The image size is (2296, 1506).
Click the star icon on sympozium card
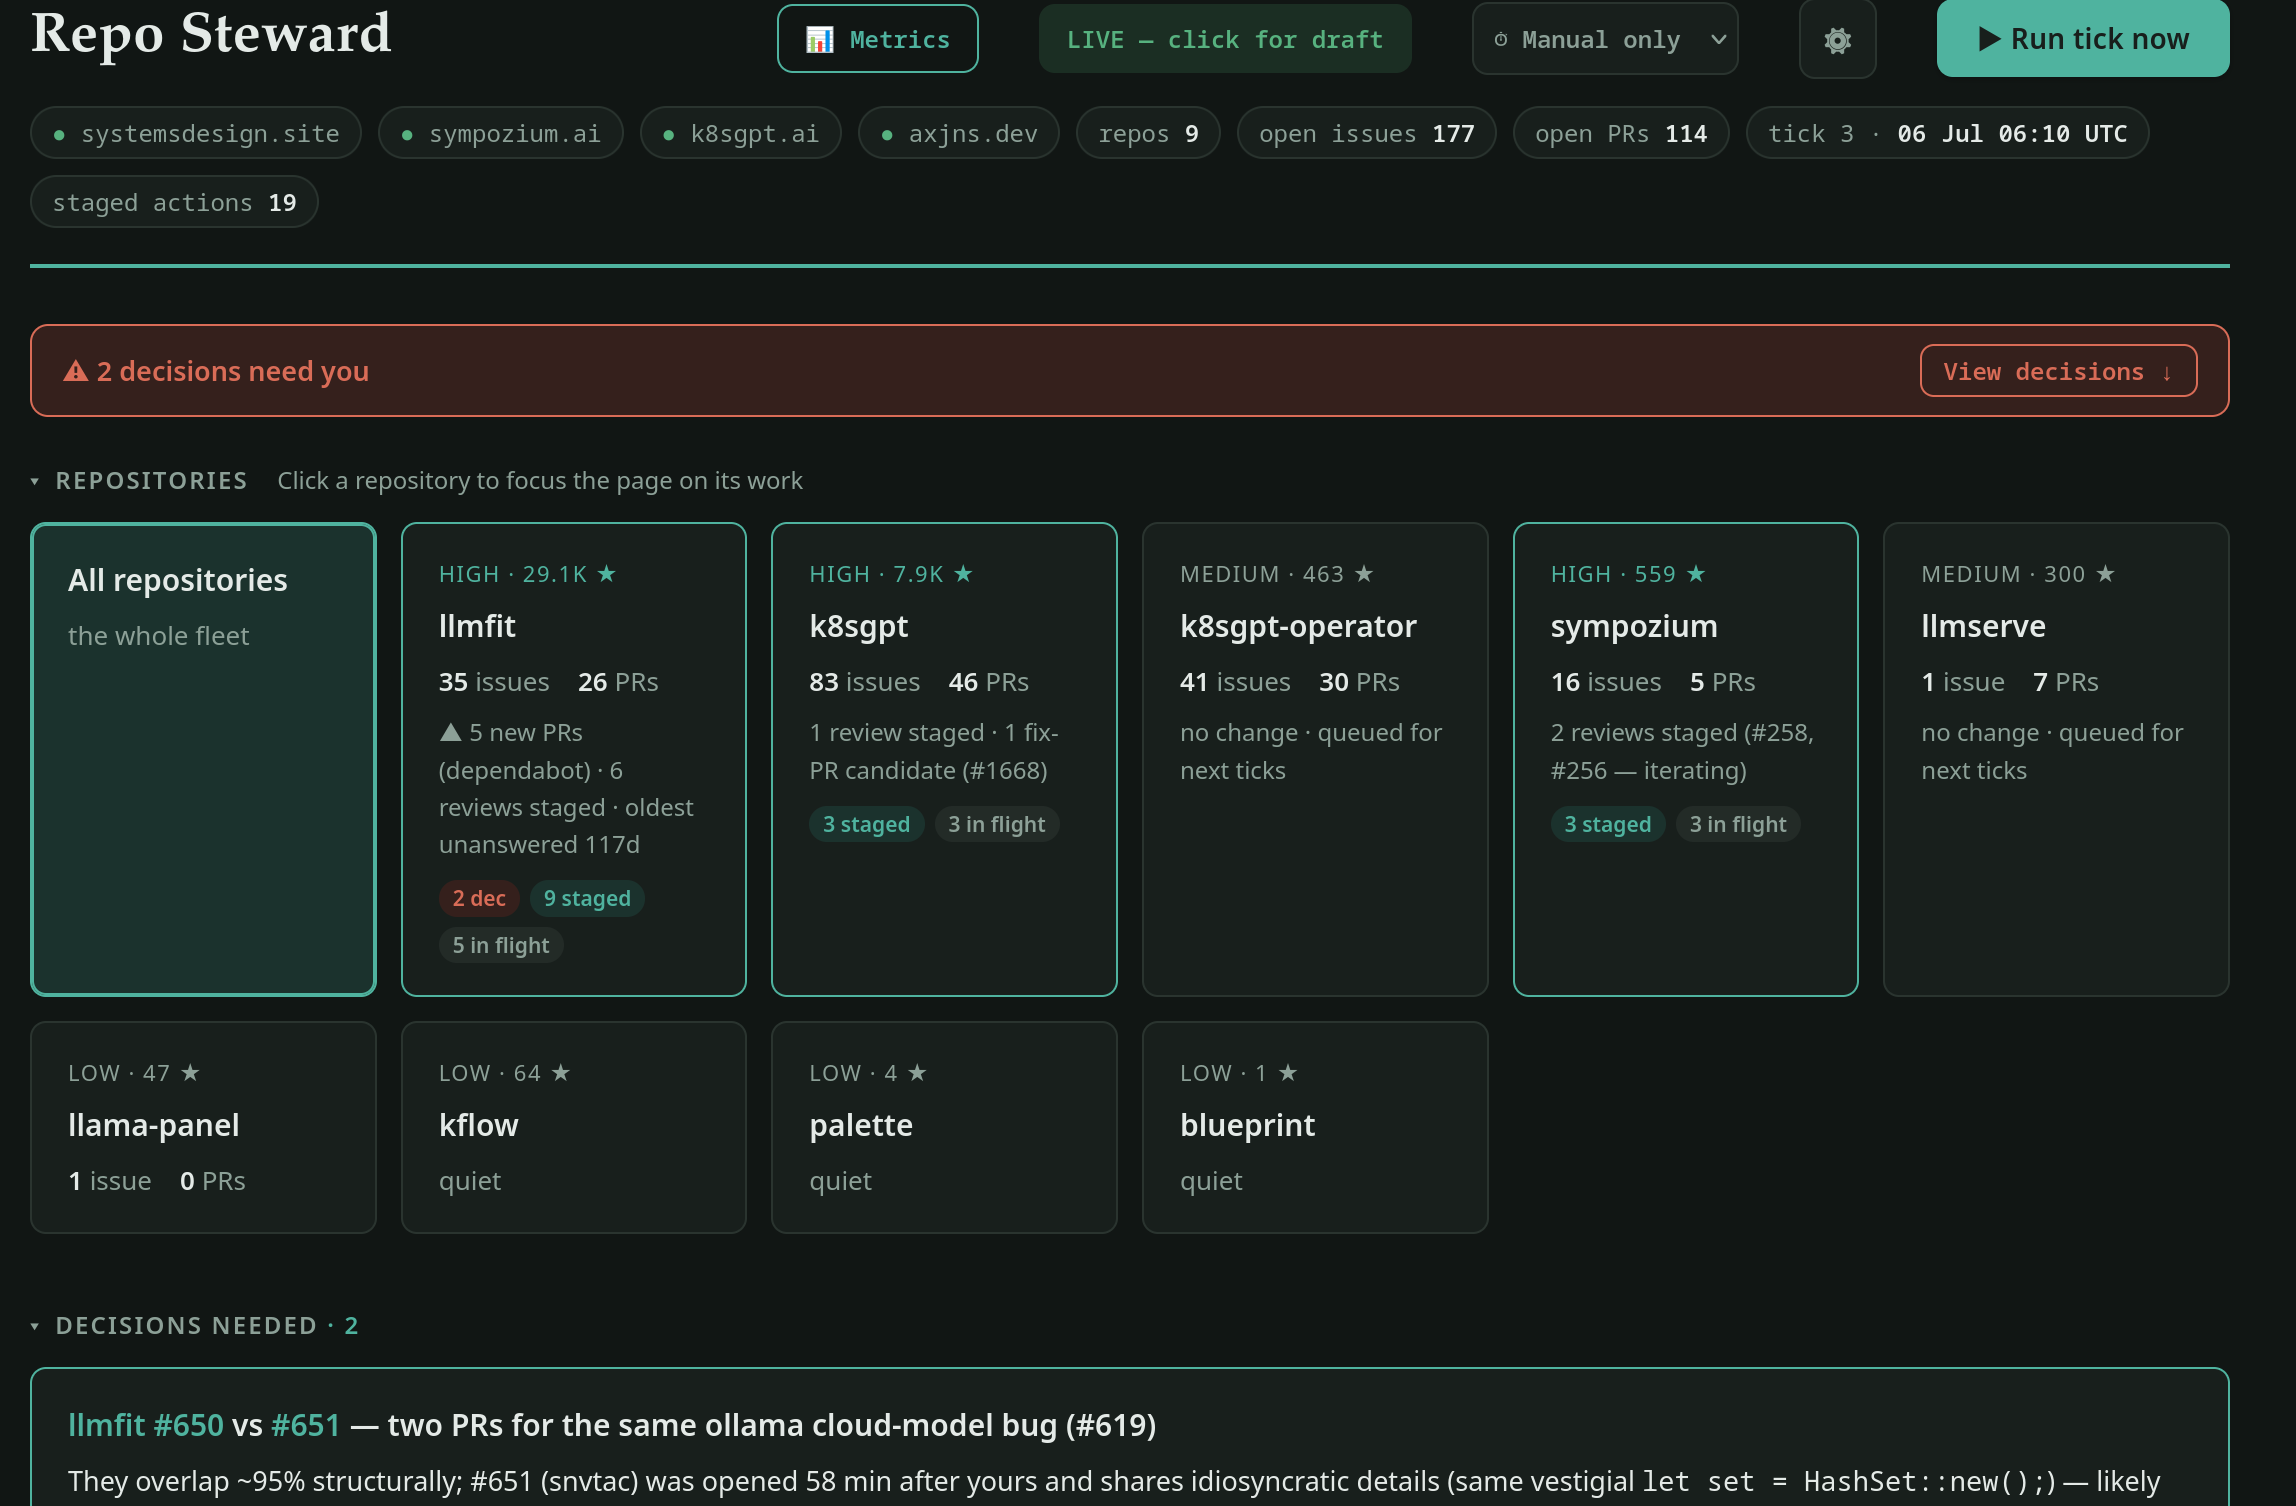pos(1696,574)
